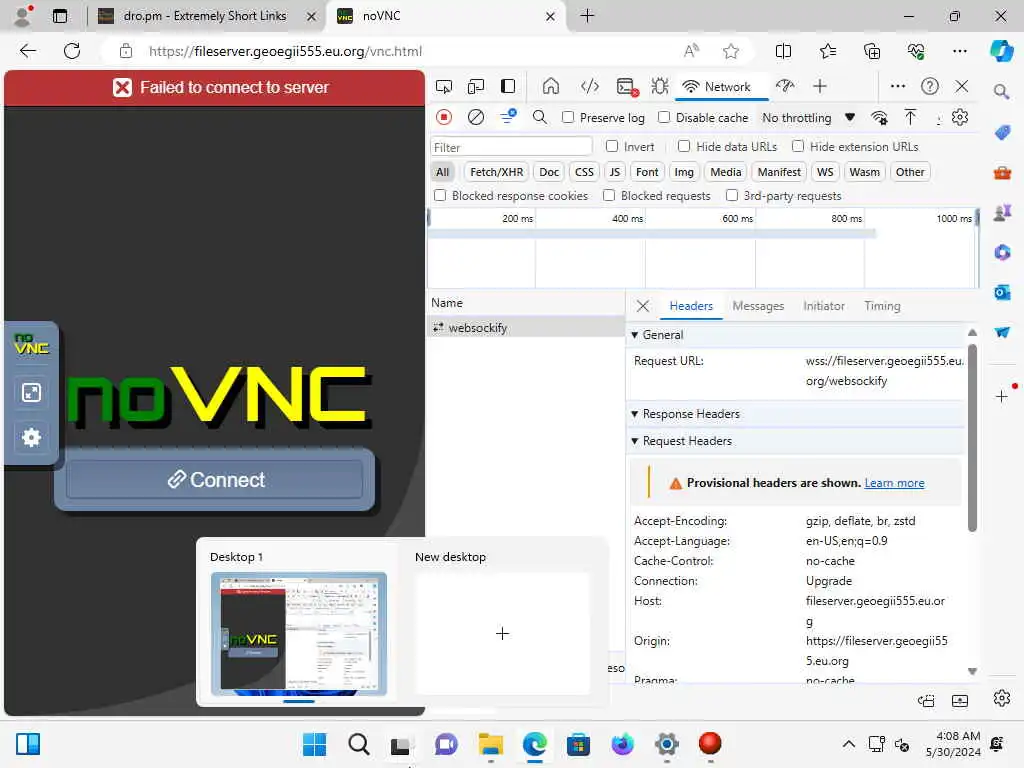The image size is (1024, 768).
Task: Open Edge split screen icon
Action: [x=783, y=51]
